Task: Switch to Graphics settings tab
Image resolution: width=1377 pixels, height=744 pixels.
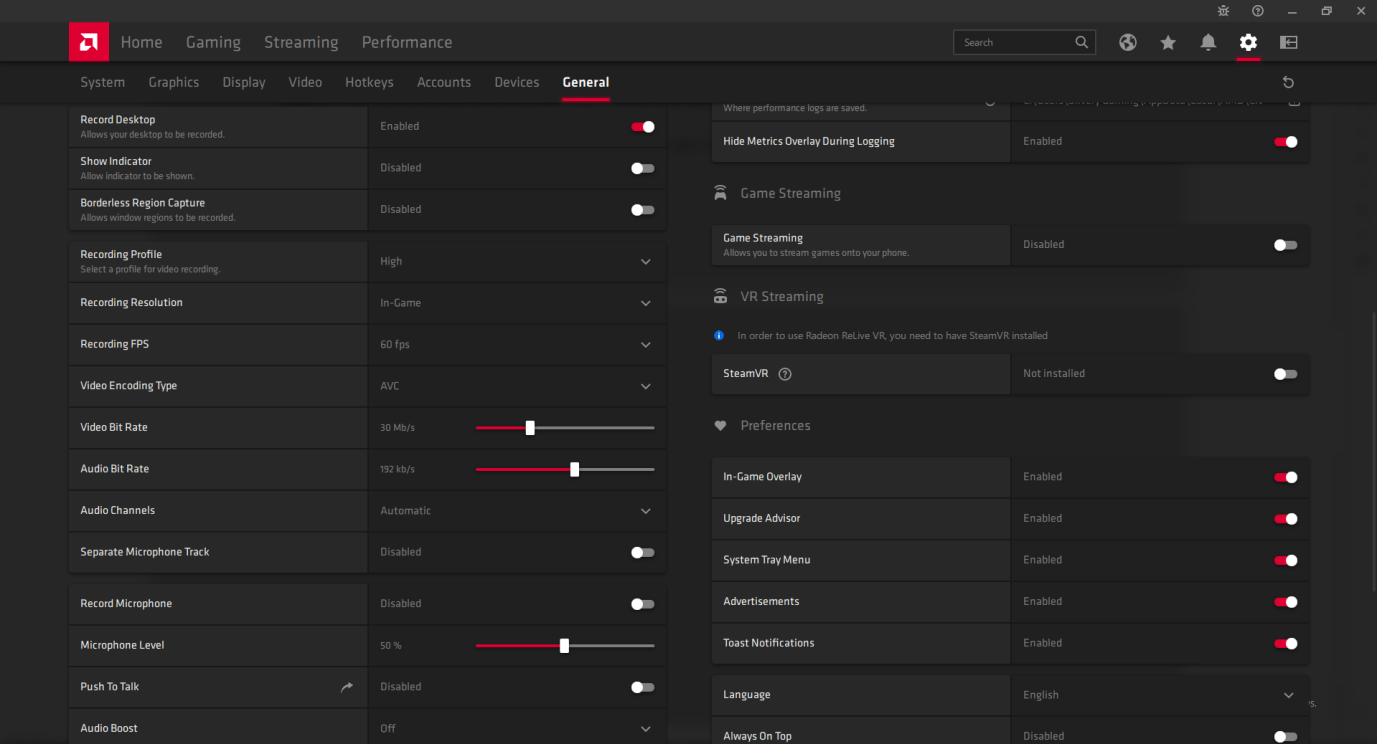Action: pyautogui.click(x=174, y=82)
